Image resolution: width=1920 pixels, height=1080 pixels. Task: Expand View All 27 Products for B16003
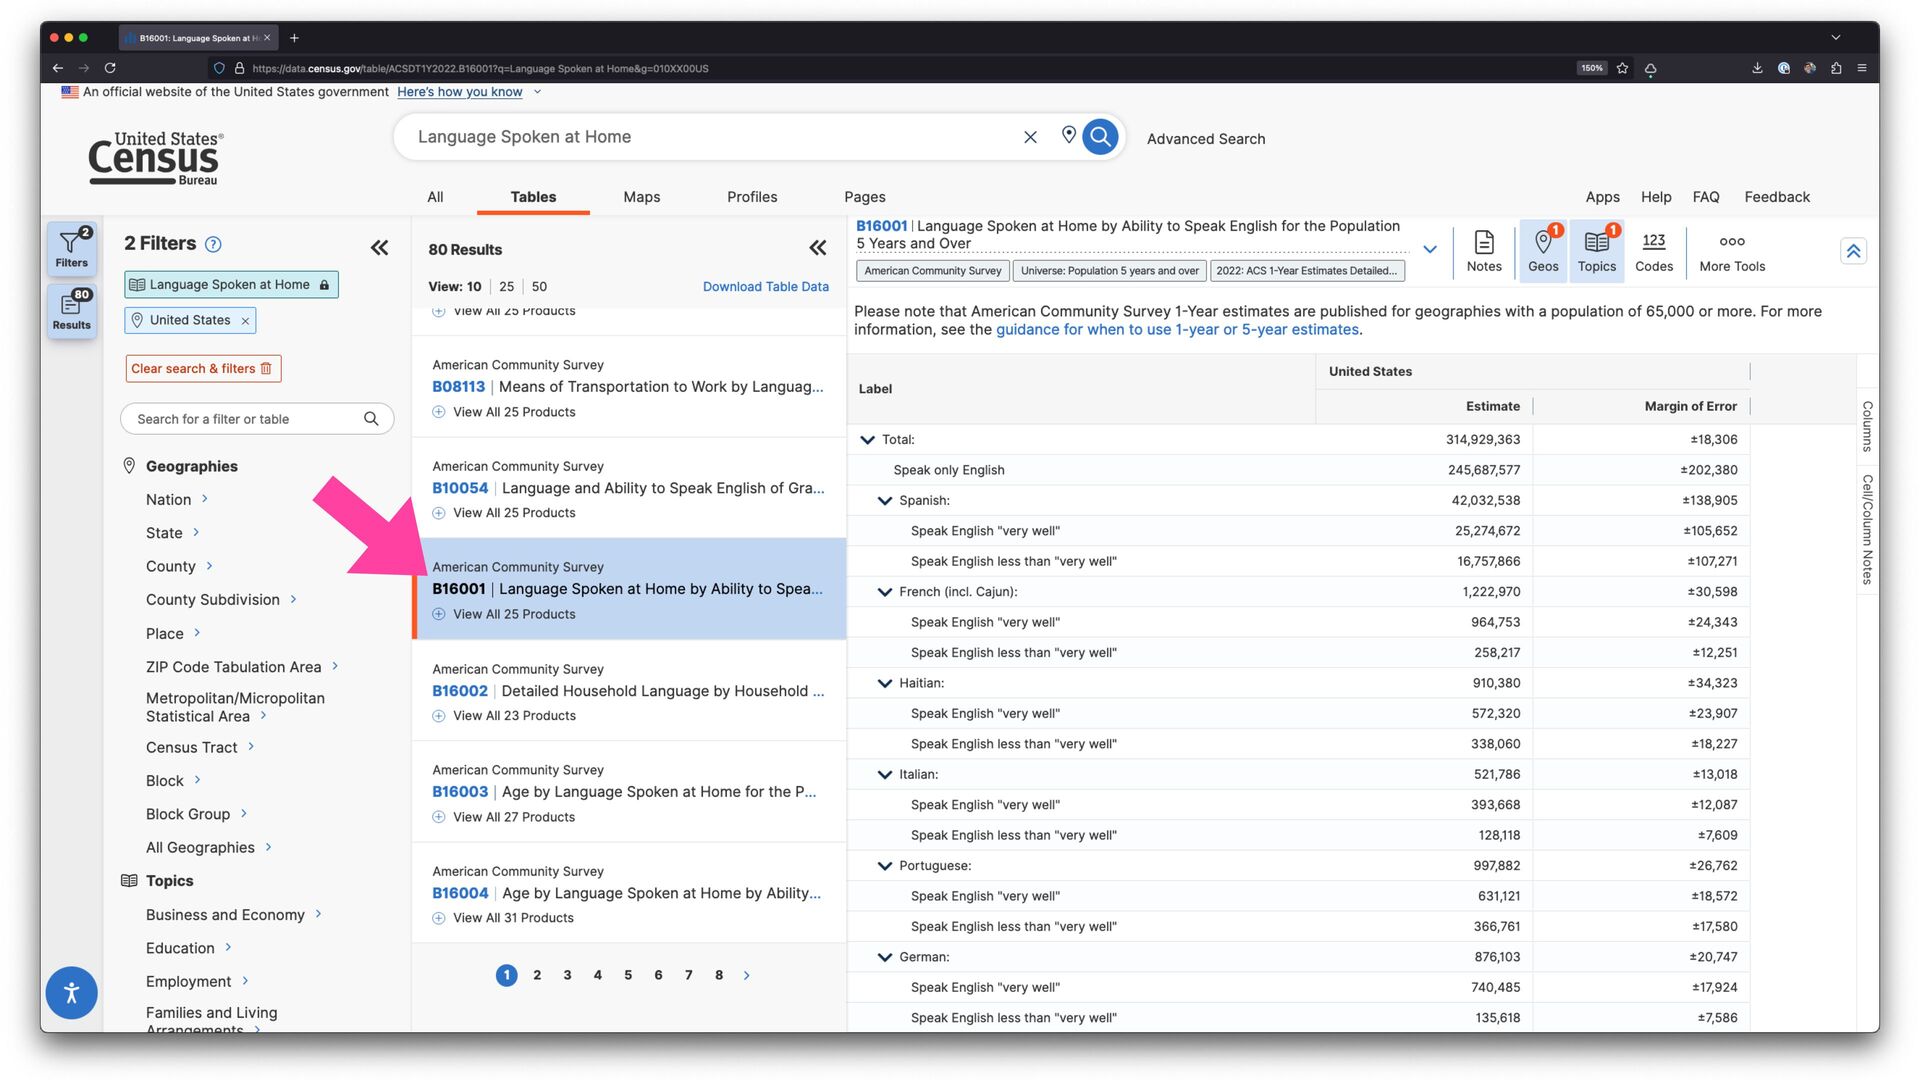pos(504,817)
